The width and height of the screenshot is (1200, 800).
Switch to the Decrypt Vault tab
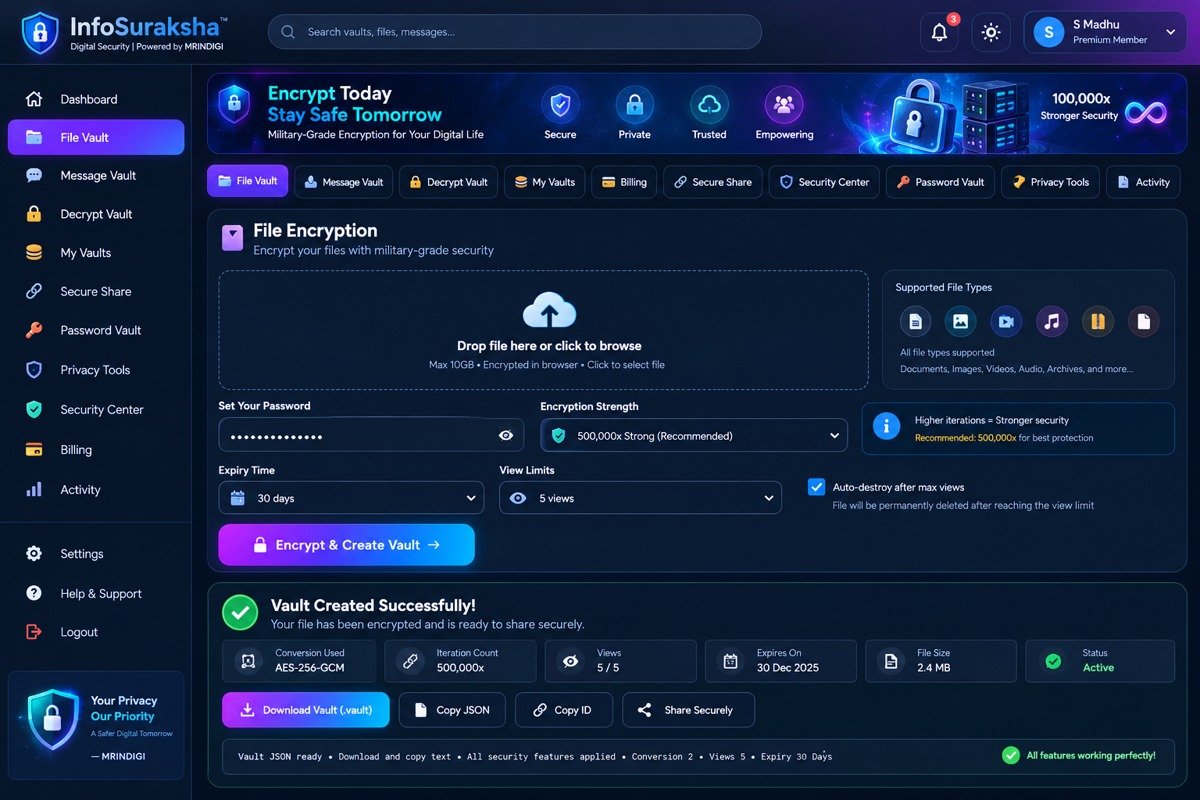click(x=448, y=182)
